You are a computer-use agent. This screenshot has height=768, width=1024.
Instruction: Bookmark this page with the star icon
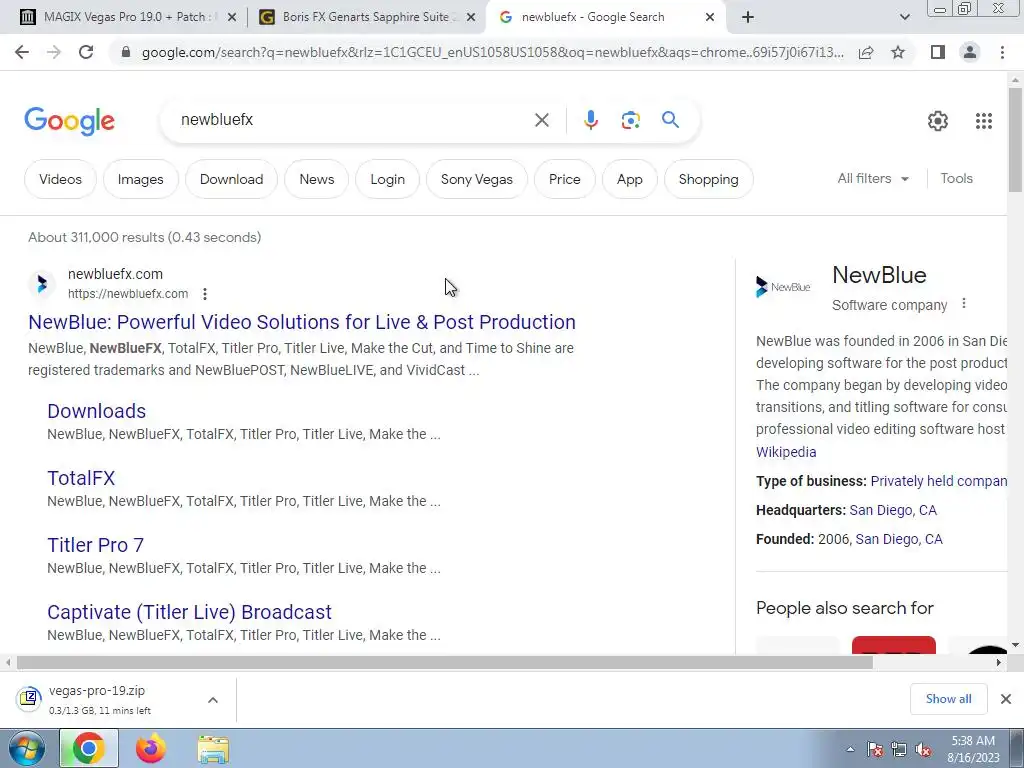click(x=898, y=52)
